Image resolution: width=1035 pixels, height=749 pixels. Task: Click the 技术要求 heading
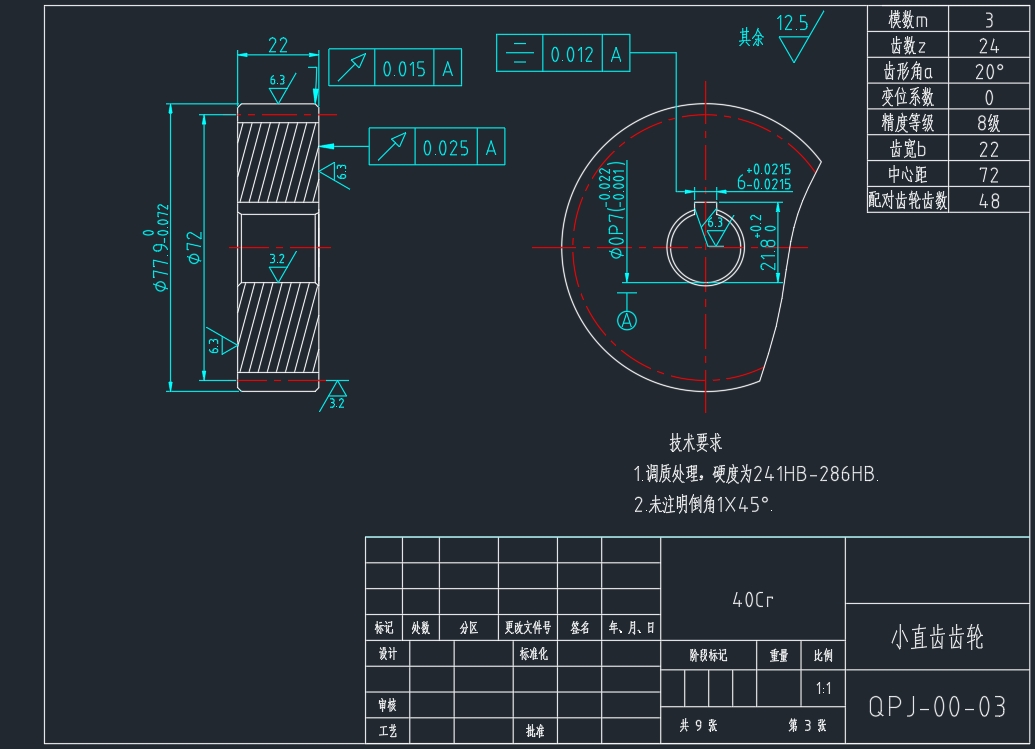[695, 443]
